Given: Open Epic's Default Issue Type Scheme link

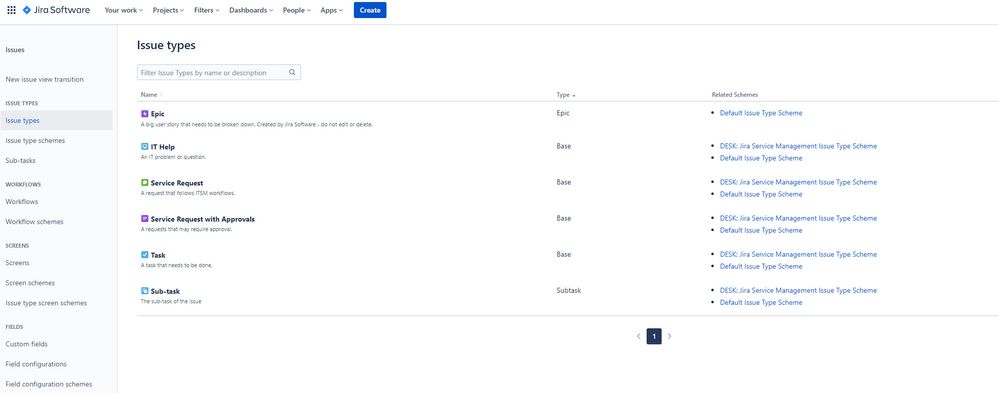Looking at the screenshot, I should click(x=761, y=113).
